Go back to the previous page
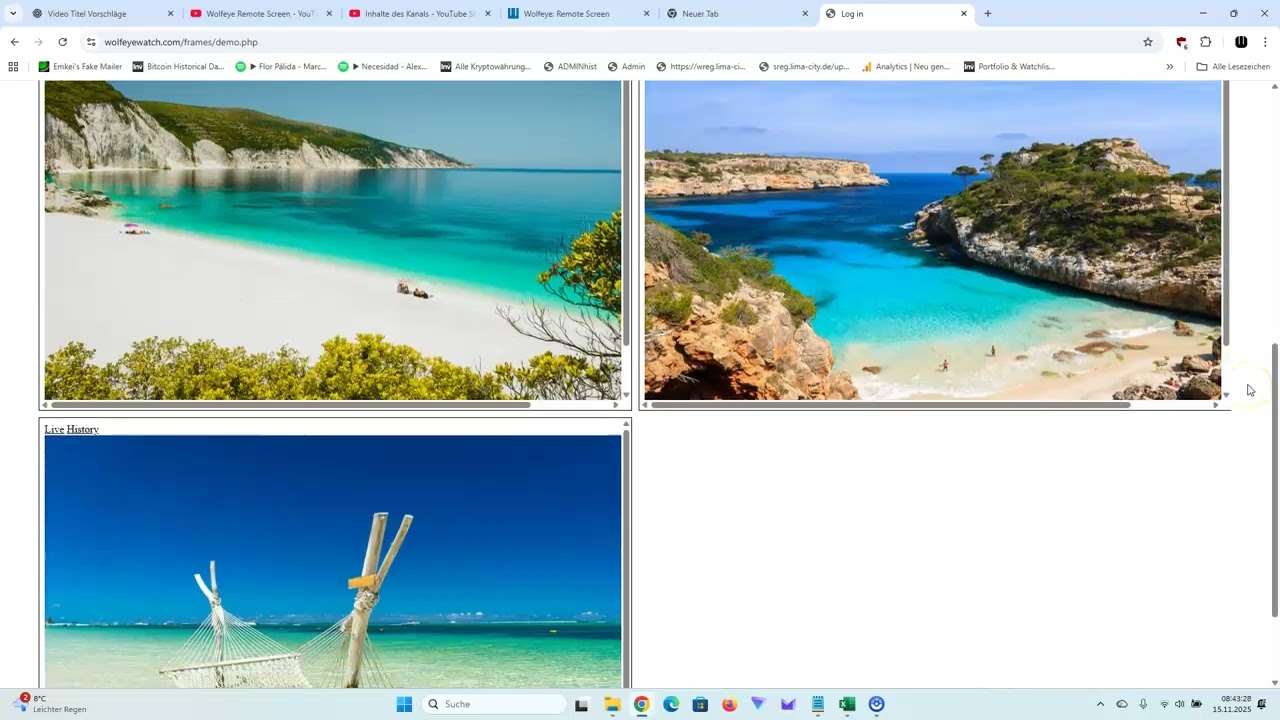1280x720 pixels. [14, 42]
